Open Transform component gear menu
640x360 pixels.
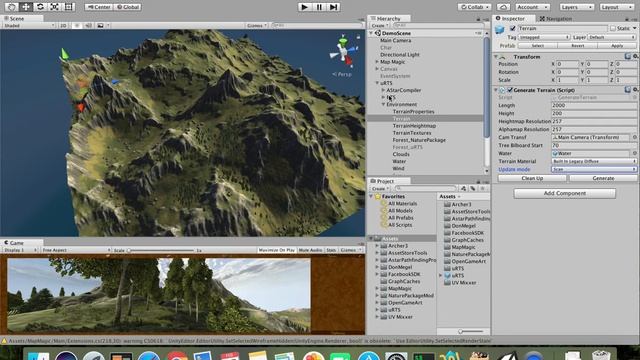tap(636, 56)
